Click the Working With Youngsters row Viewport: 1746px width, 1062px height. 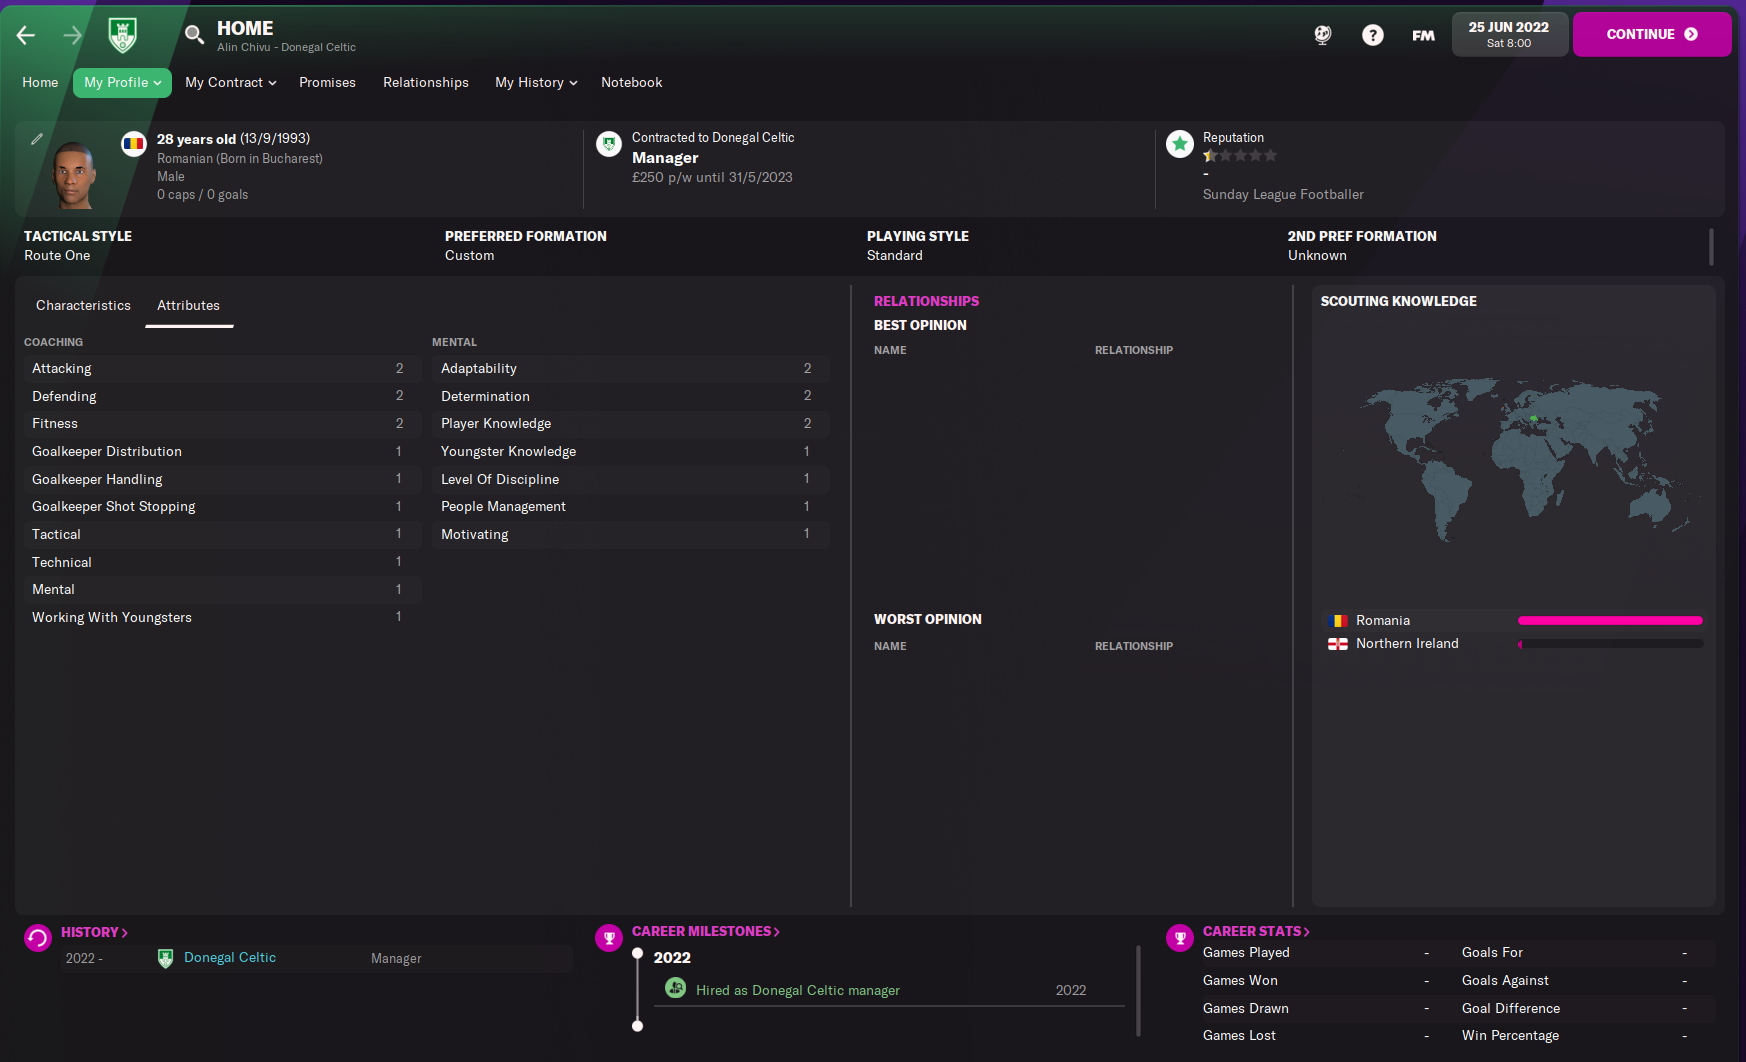point(222,618)
